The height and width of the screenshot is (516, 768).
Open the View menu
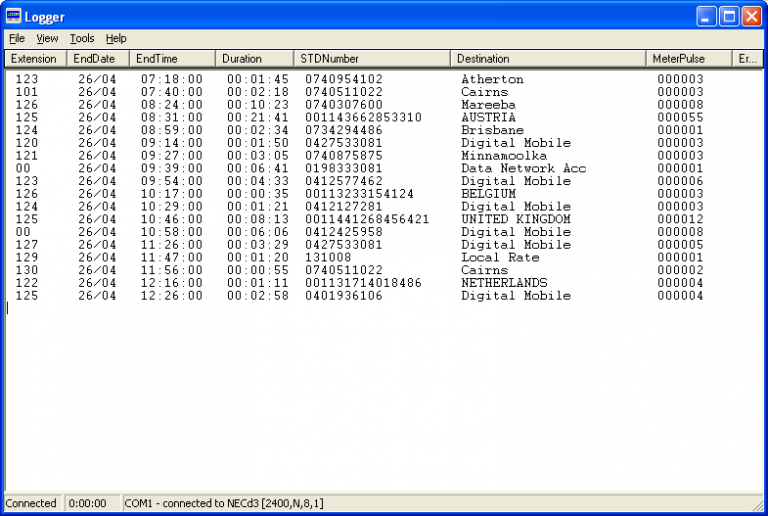tap(47, 38)
